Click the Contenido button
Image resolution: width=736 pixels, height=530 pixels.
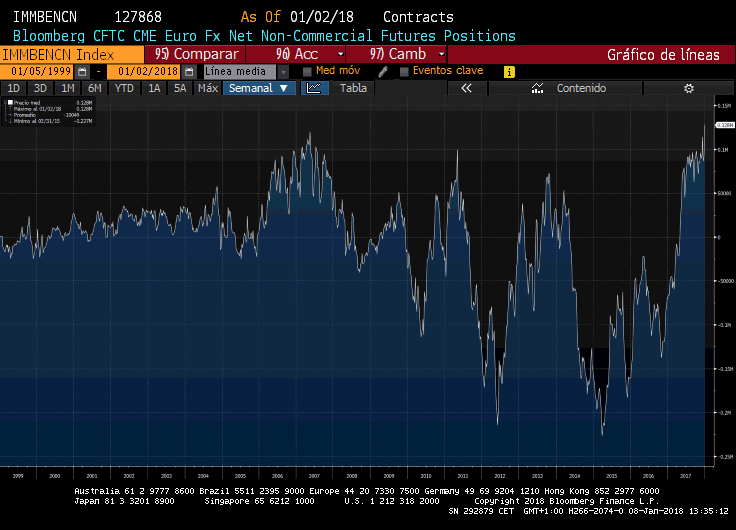pos(565,88)
